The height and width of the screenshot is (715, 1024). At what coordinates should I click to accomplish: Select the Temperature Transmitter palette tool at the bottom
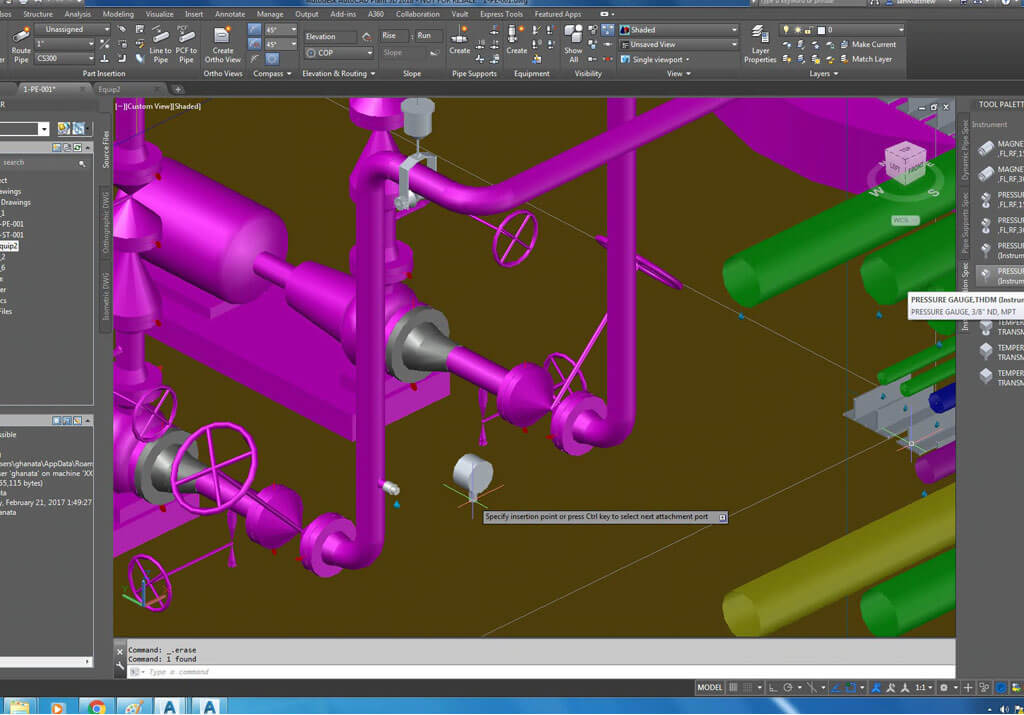(x=999, y=377)
